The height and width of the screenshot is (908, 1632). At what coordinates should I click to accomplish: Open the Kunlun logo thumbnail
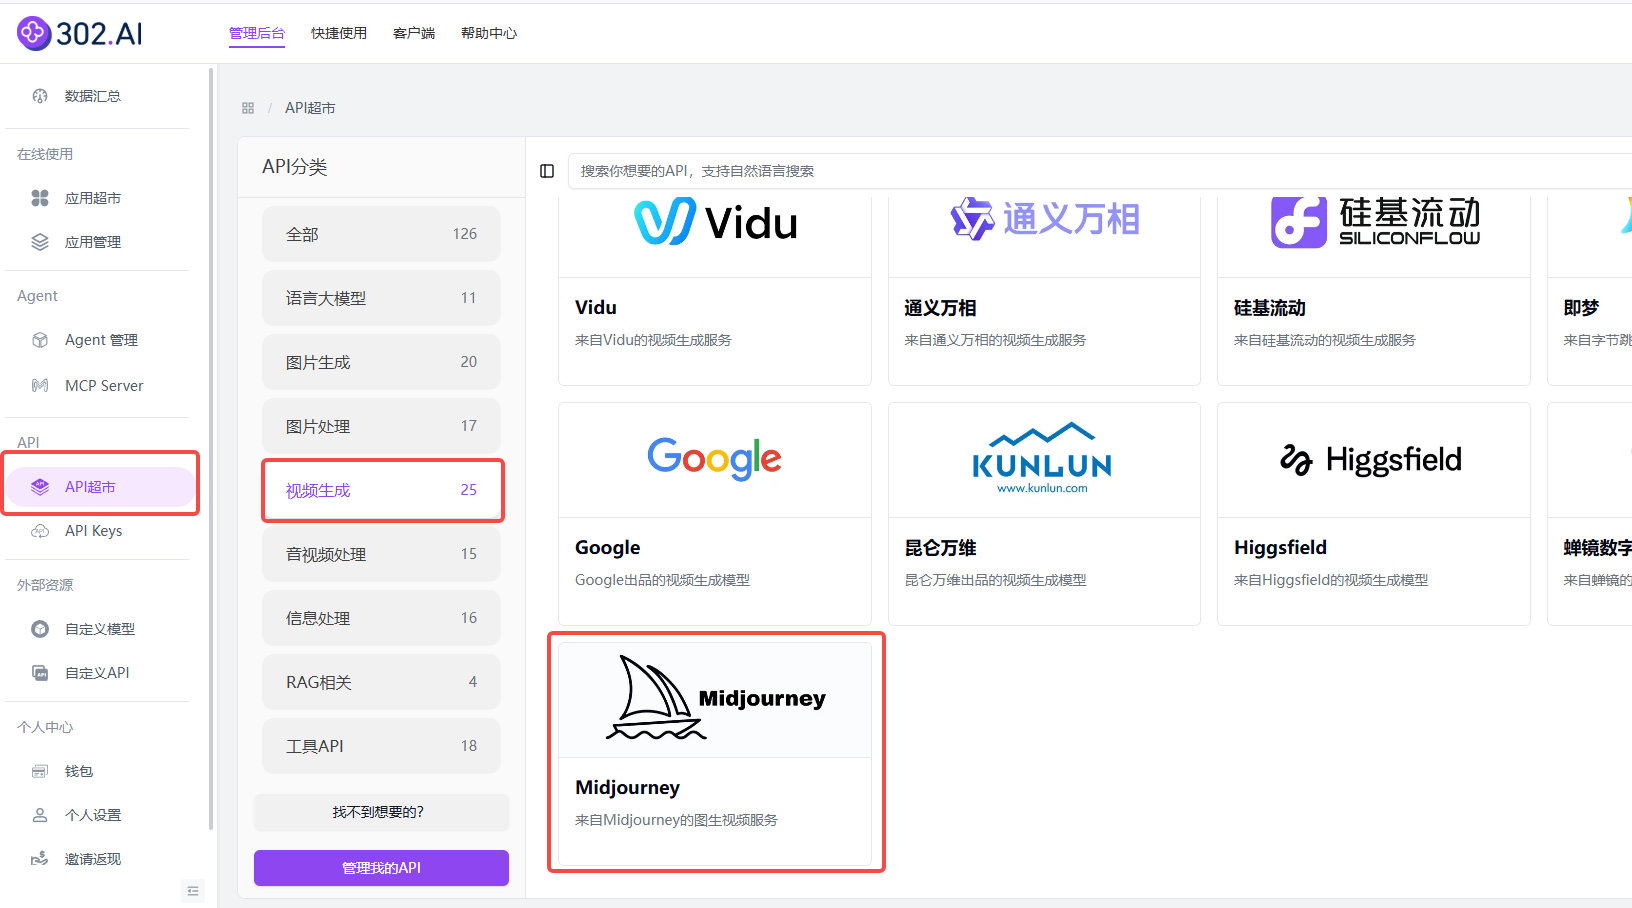pyautogui.click(x=1044, y=460)
